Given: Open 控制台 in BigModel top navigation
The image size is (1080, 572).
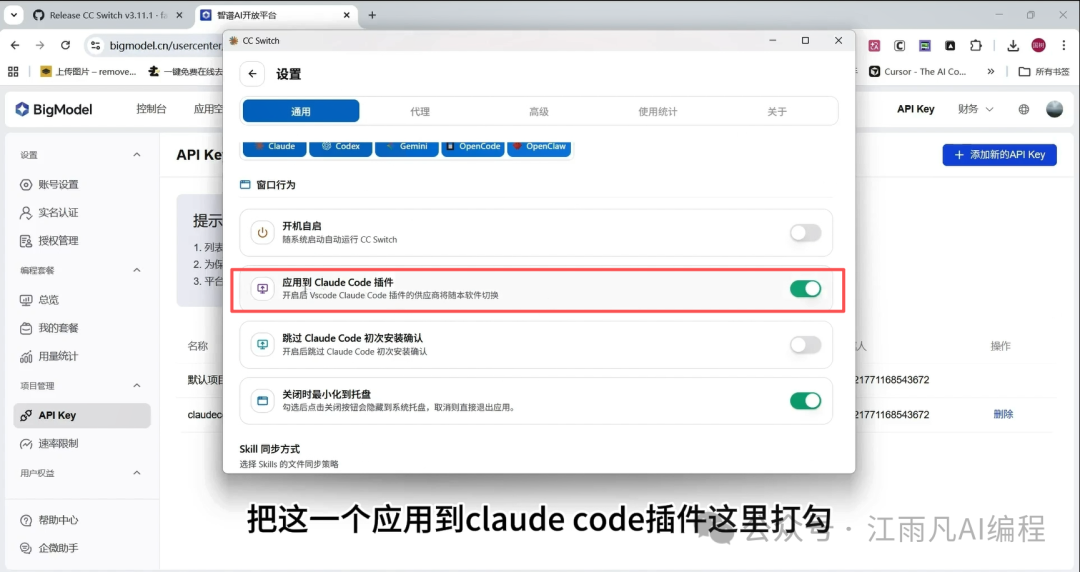Looking at the screenshot, I should click(x=151, y=109).
